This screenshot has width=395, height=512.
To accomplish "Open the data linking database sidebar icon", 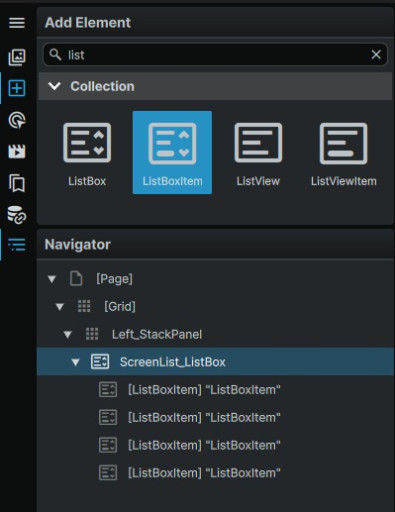I will [17, 215].
